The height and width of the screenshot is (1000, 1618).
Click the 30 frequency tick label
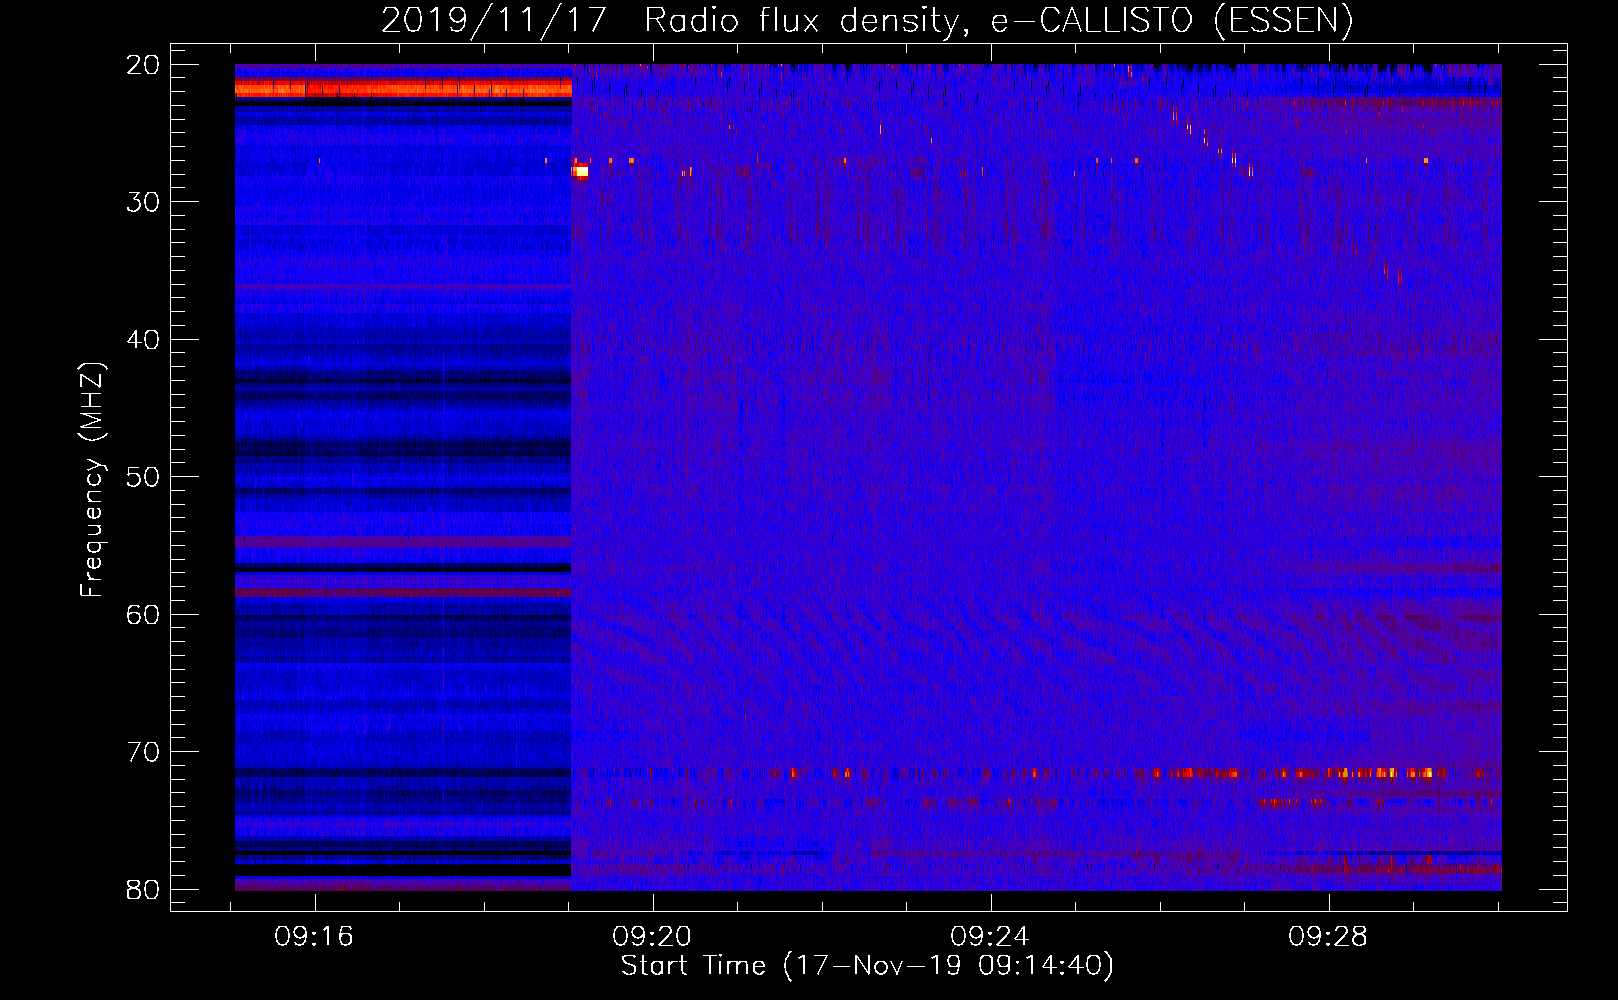(x=143, y=202)
